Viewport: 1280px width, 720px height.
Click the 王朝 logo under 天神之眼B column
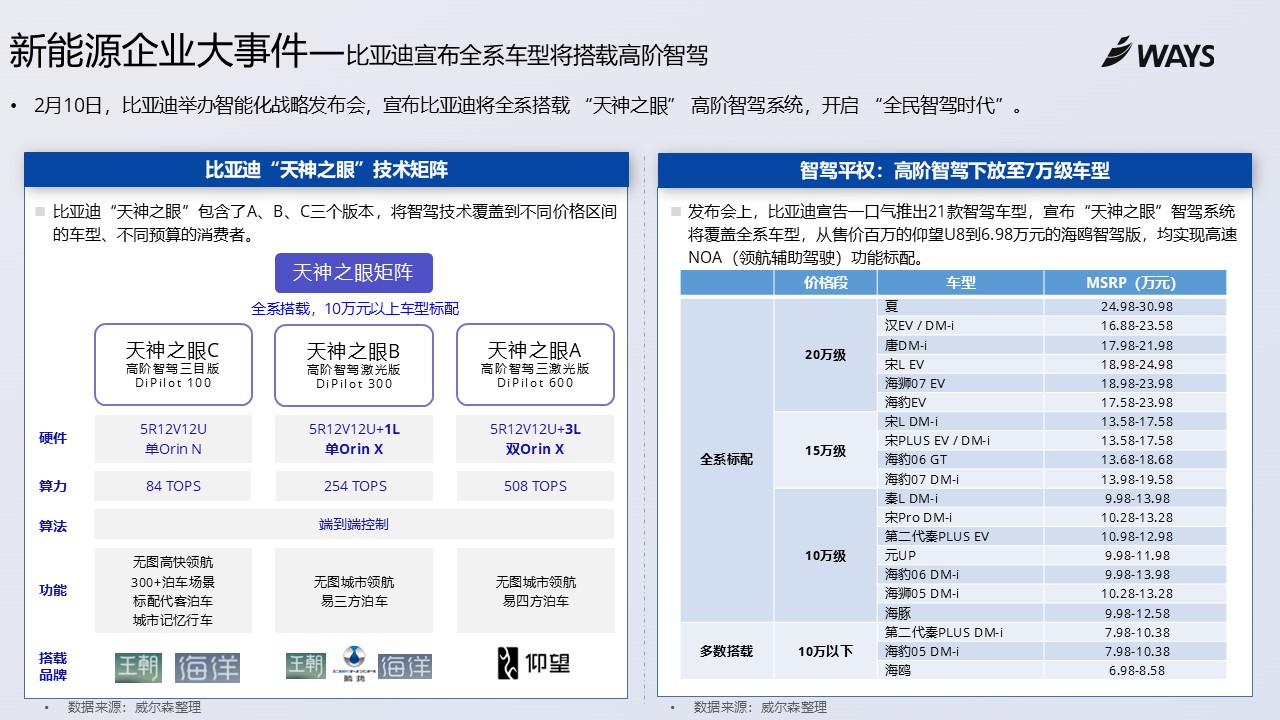(x=306, y=665)
